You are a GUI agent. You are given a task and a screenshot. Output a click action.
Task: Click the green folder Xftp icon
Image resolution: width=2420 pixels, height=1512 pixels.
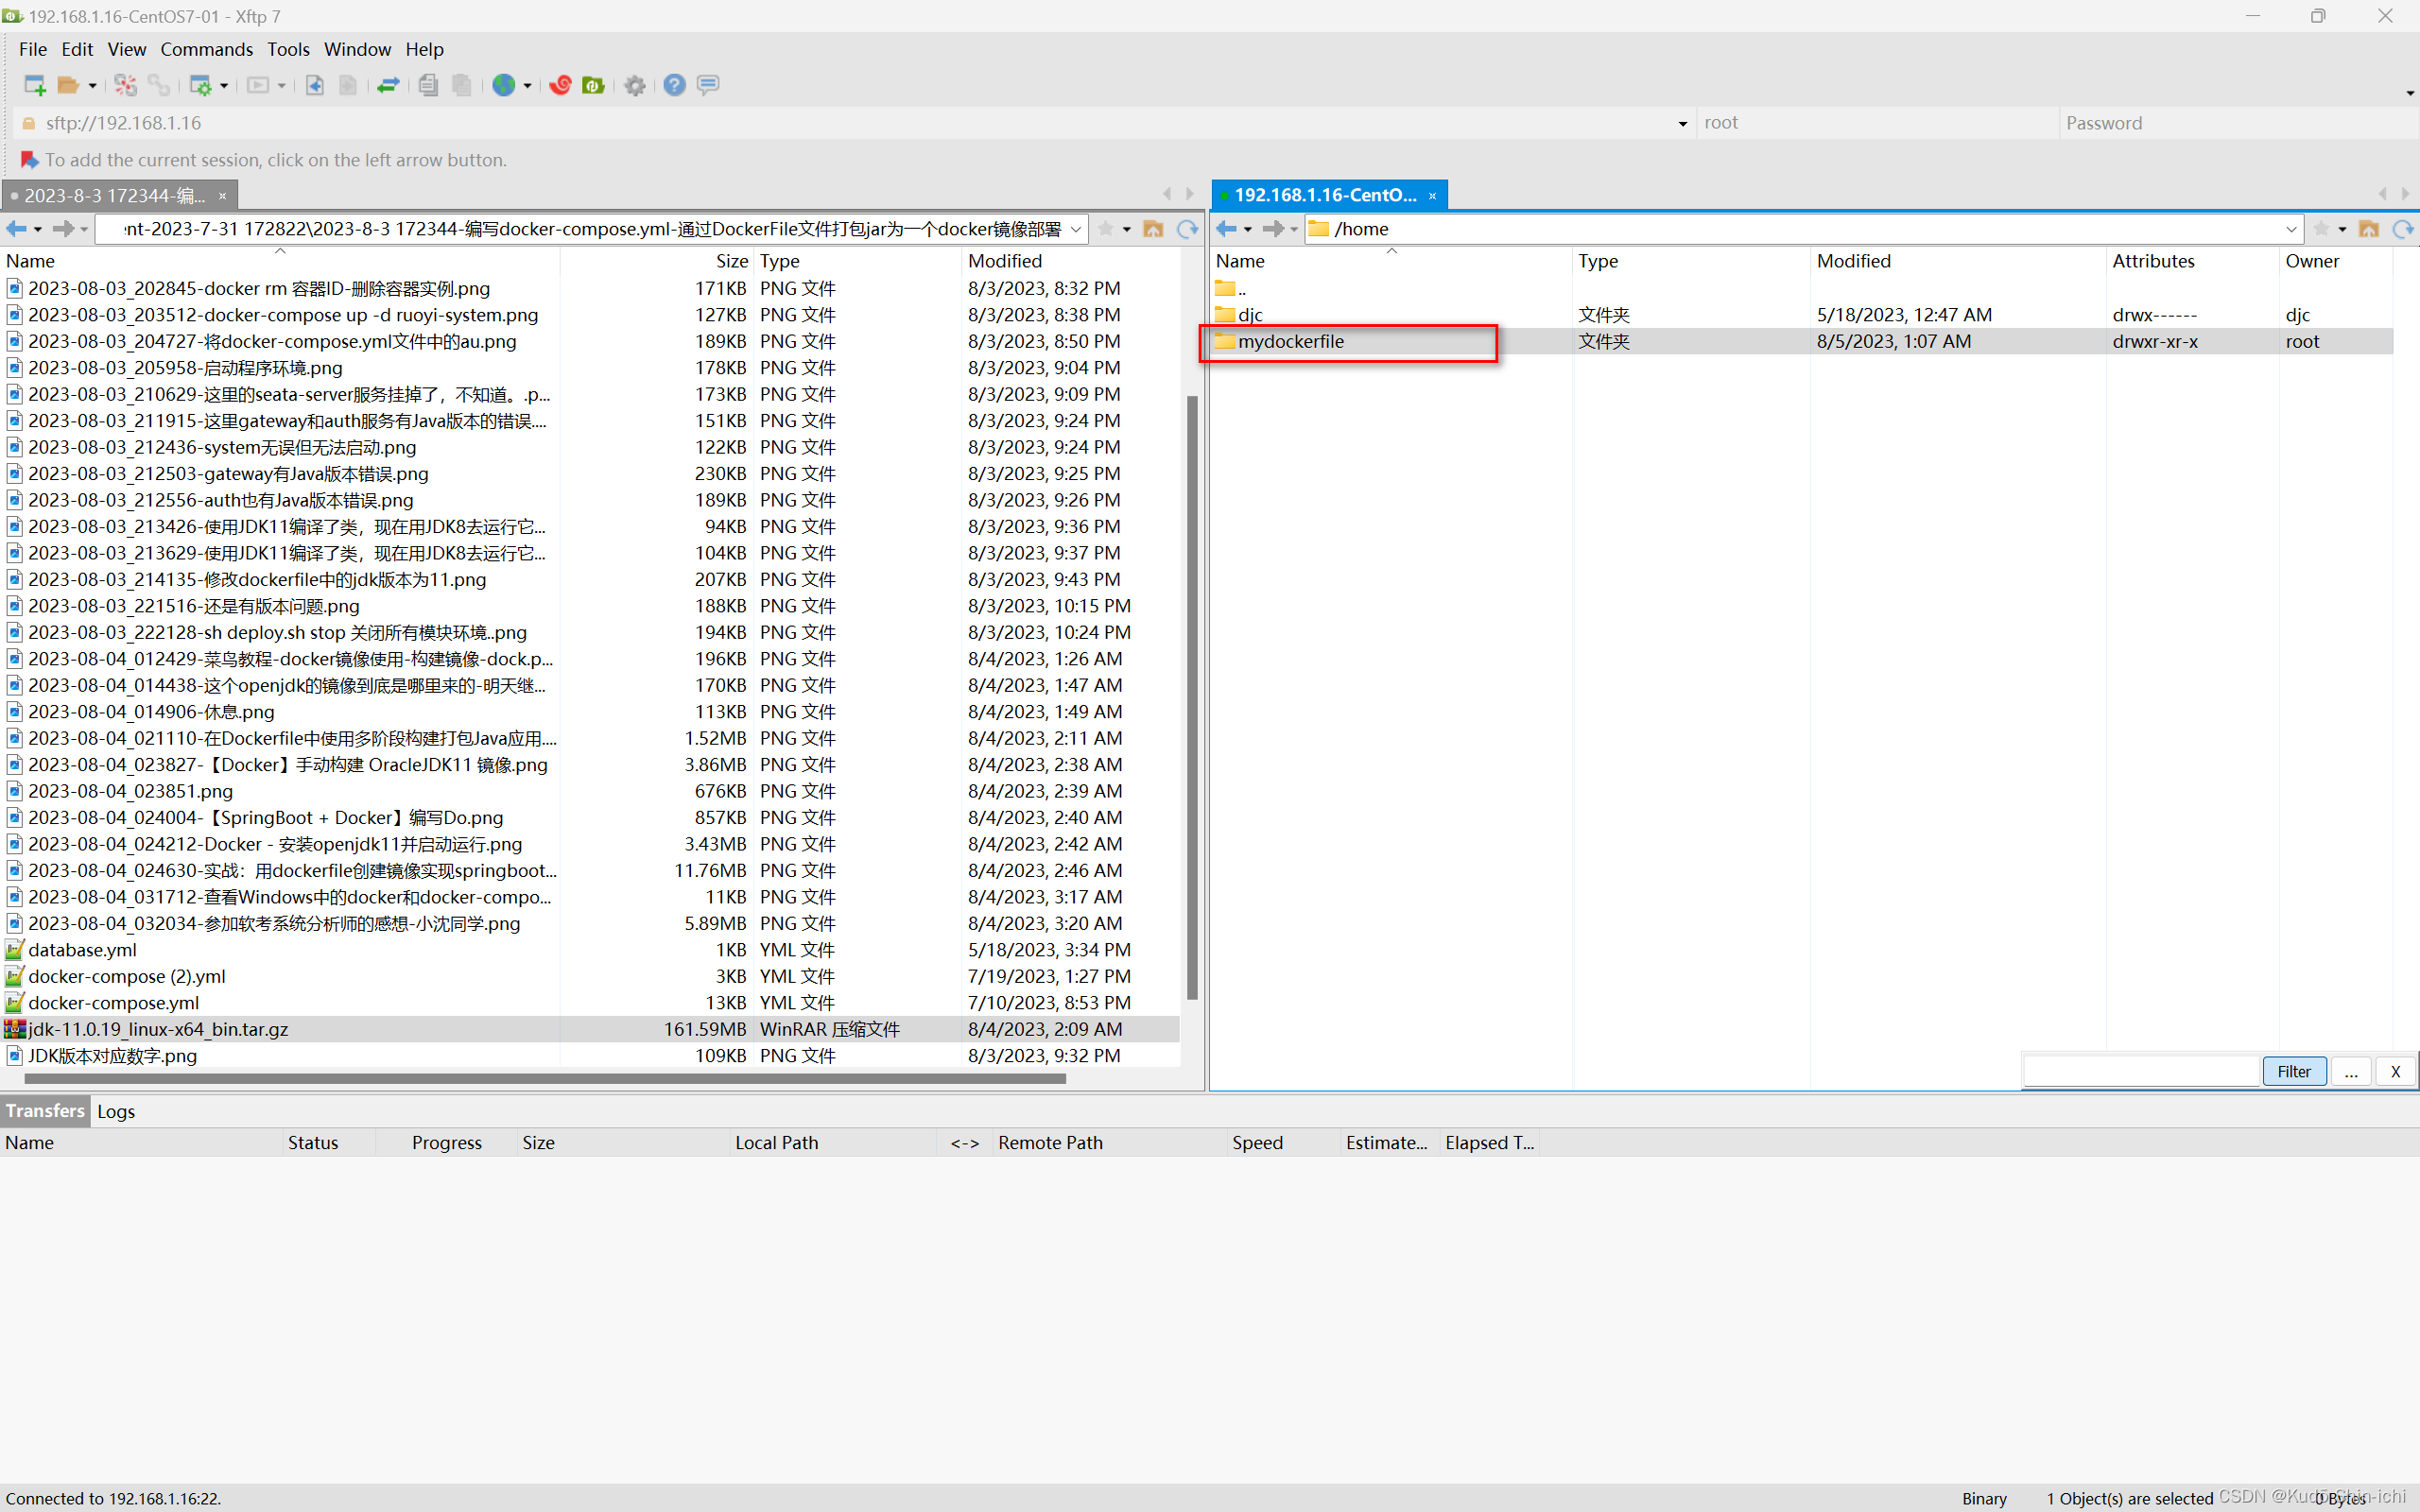593,85
